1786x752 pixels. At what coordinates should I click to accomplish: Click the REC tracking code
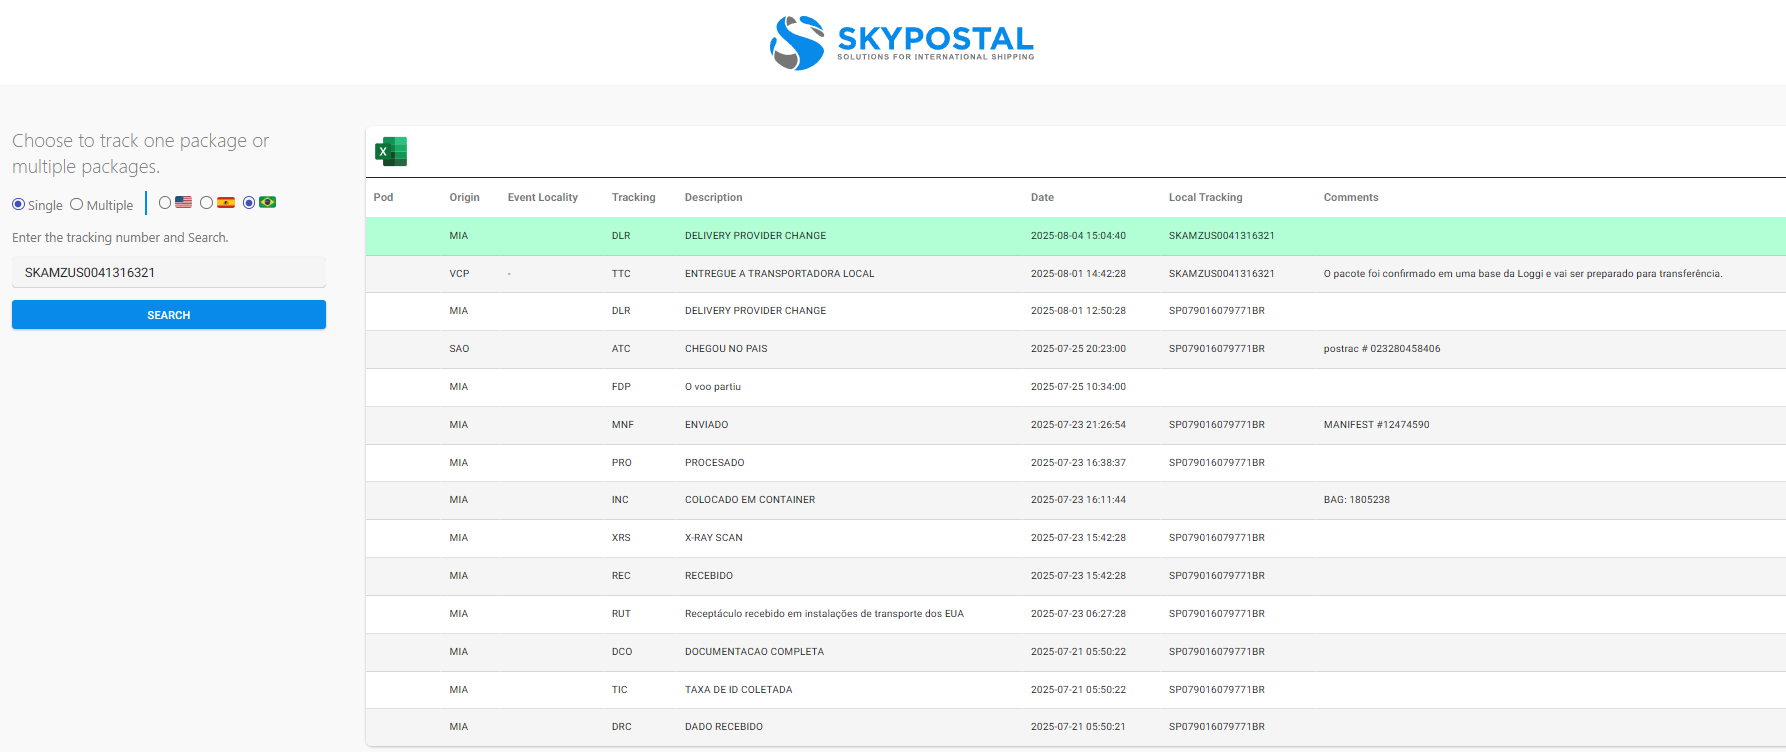(x=621, y=576)
